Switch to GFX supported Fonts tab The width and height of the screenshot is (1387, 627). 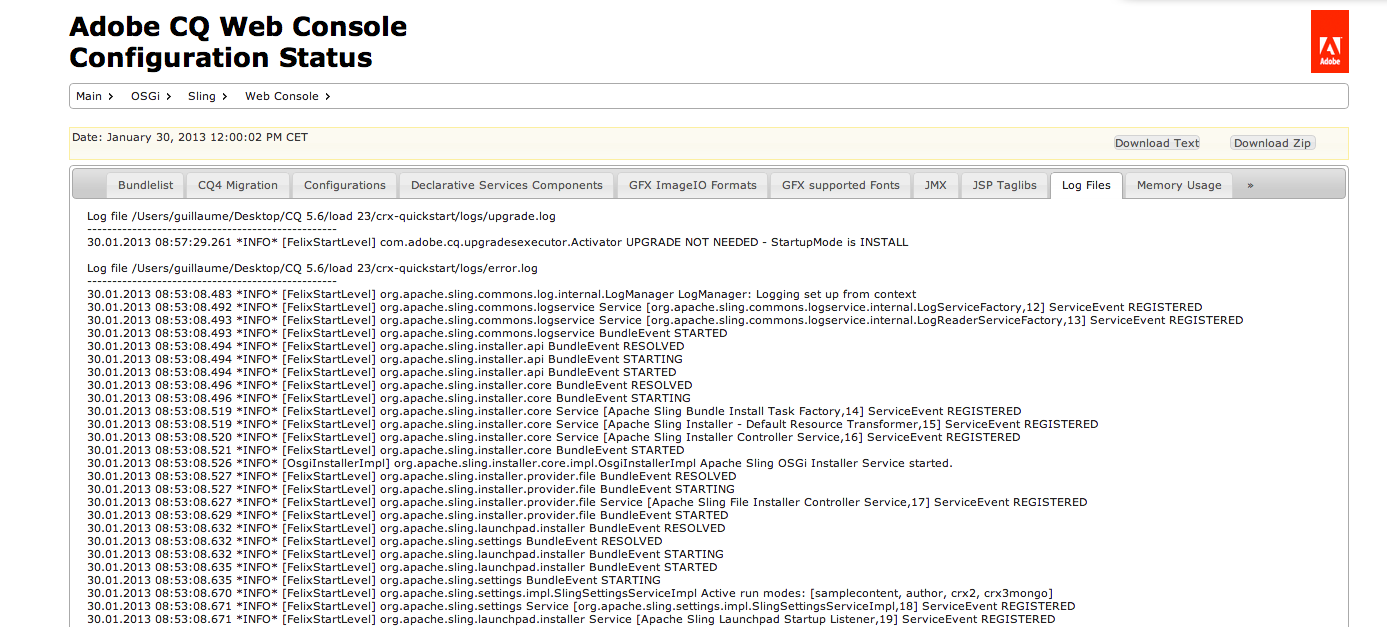click(841, 185)
